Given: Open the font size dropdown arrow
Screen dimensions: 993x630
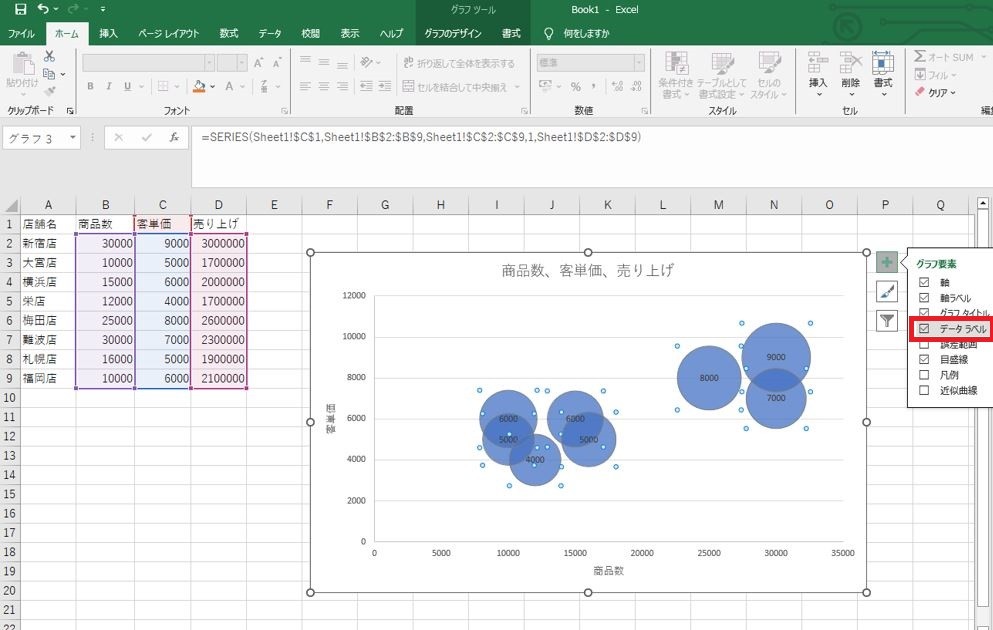Looking at the screenshot, I should click(x=241, y=63).
